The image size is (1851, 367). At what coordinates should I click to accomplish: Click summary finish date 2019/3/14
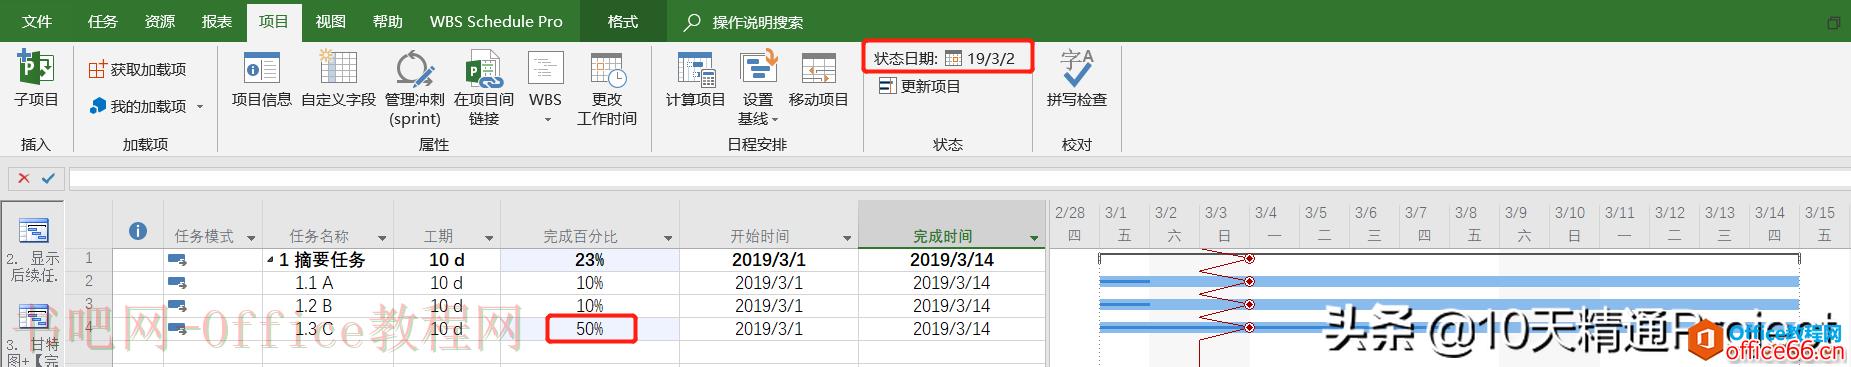pos(951,260)
